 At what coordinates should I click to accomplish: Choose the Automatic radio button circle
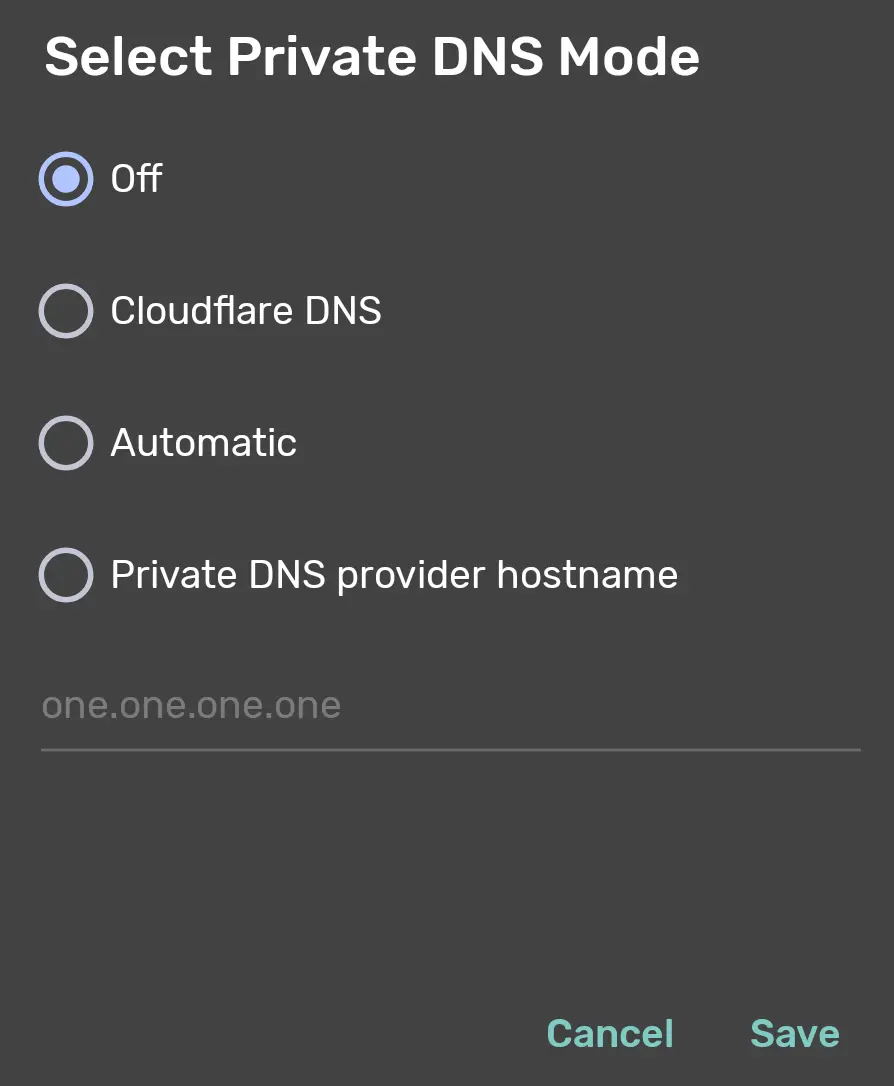point(66,443)
